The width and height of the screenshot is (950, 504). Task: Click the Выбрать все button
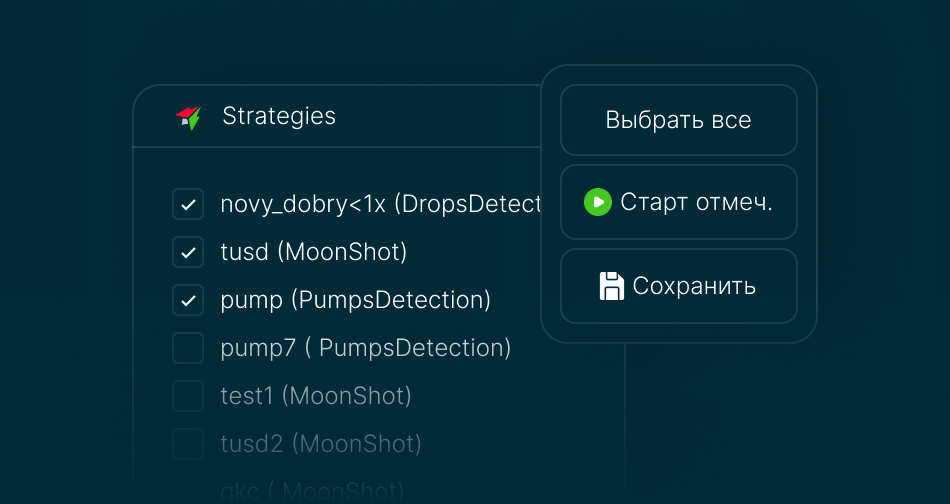[x=679, y=120]
